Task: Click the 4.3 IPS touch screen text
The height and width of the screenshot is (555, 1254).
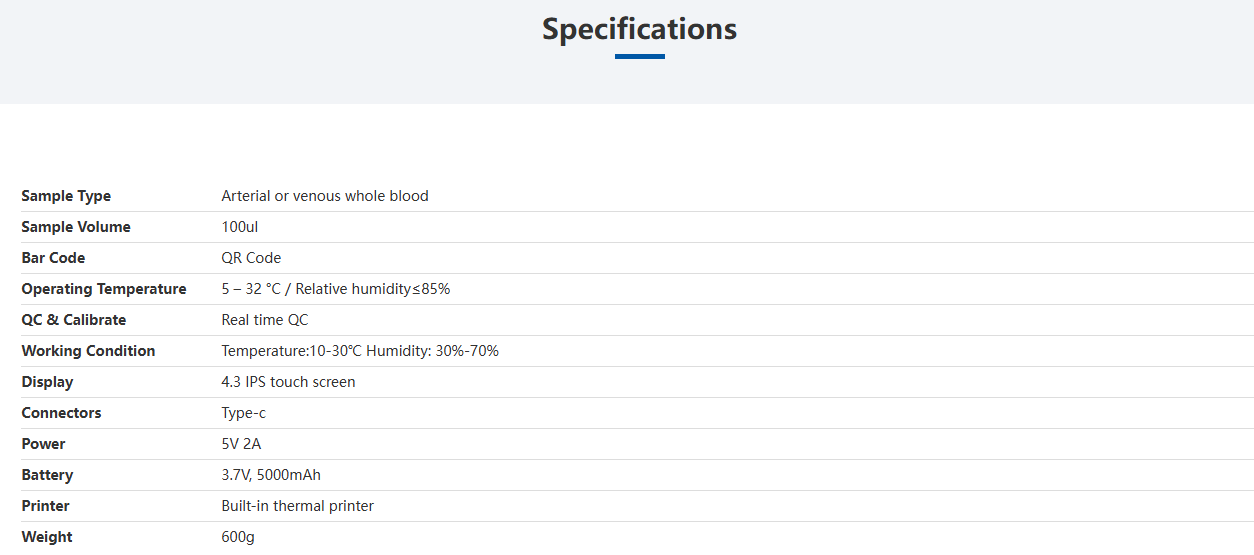Action: tap(288, 382)
